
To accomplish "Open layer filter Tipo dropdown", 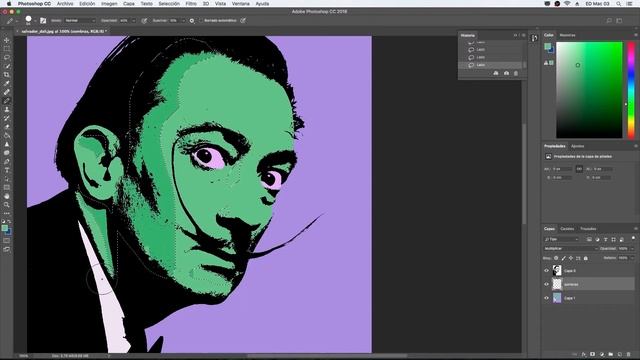I will pyautogui.click(x=561, y=239).
